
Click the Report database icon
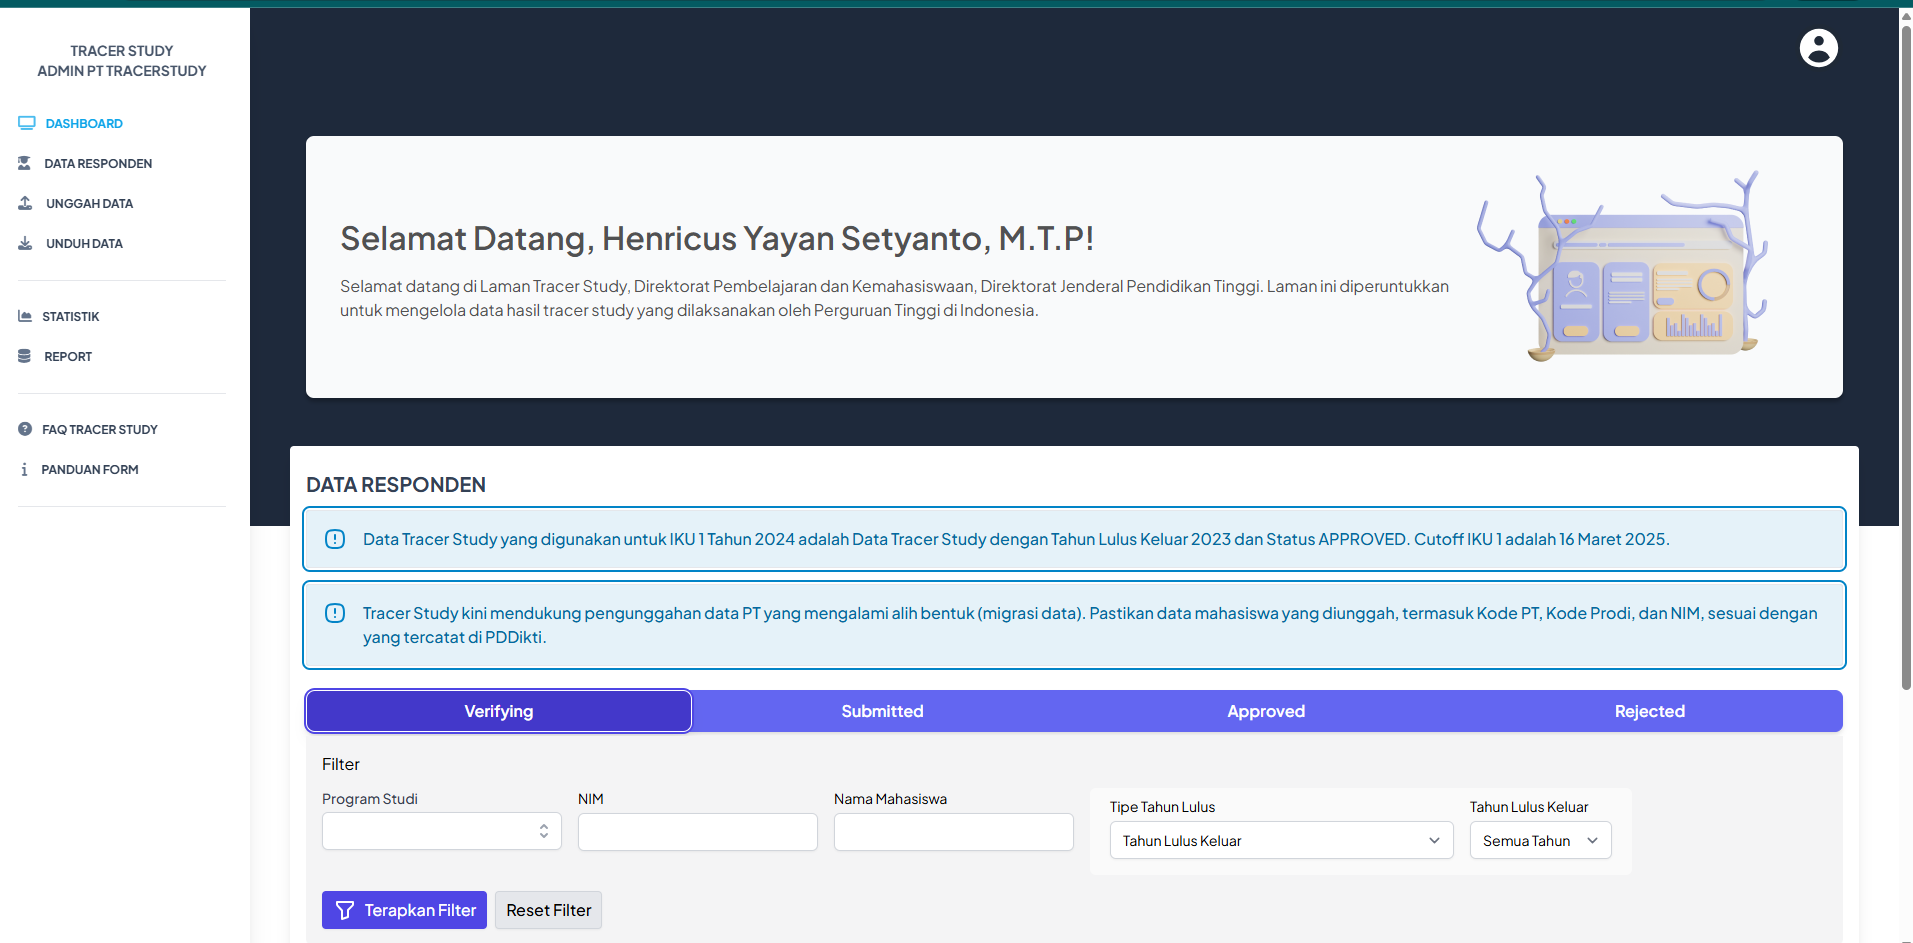pyautogui.click(x=25, y=356)
